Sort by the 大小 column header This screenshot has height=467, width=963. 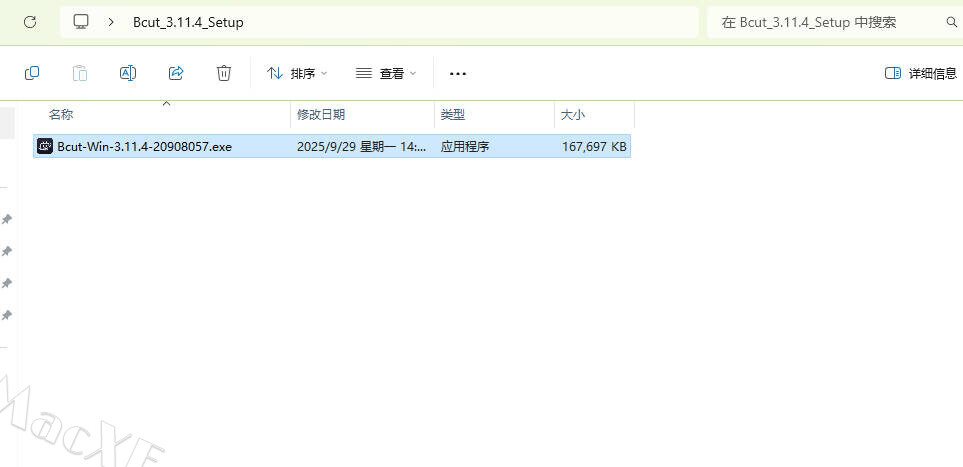[x=595, y=114]
